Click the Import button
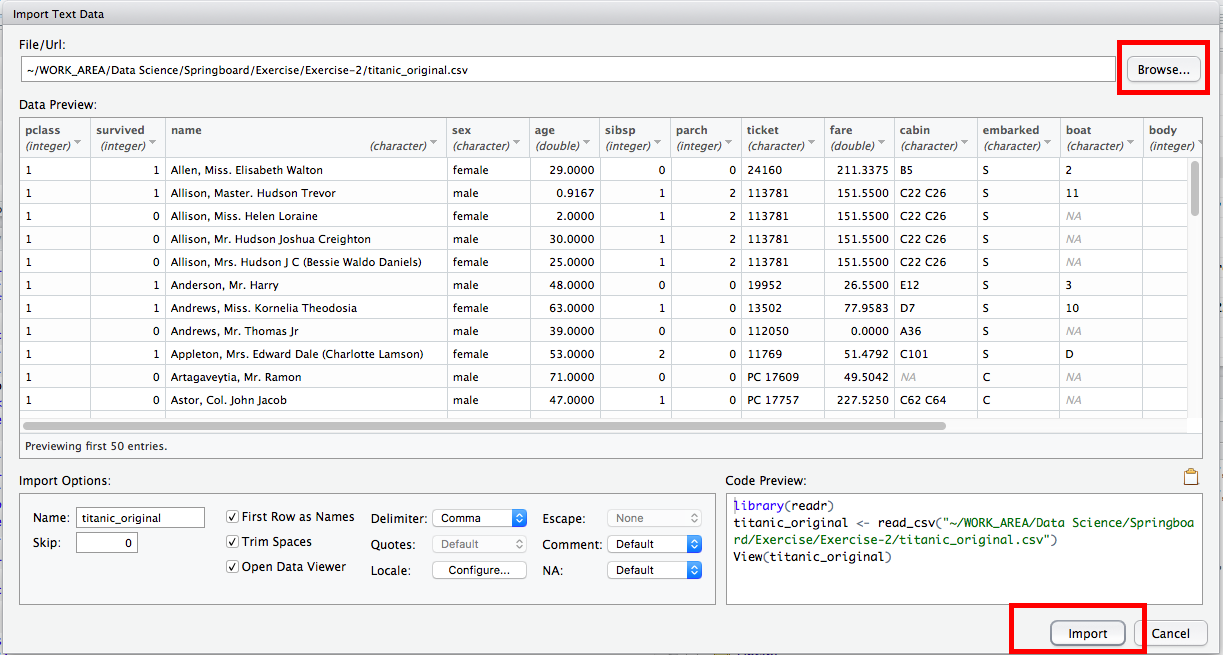The height and width of the screenshot is (655, 1223). 1088,633
